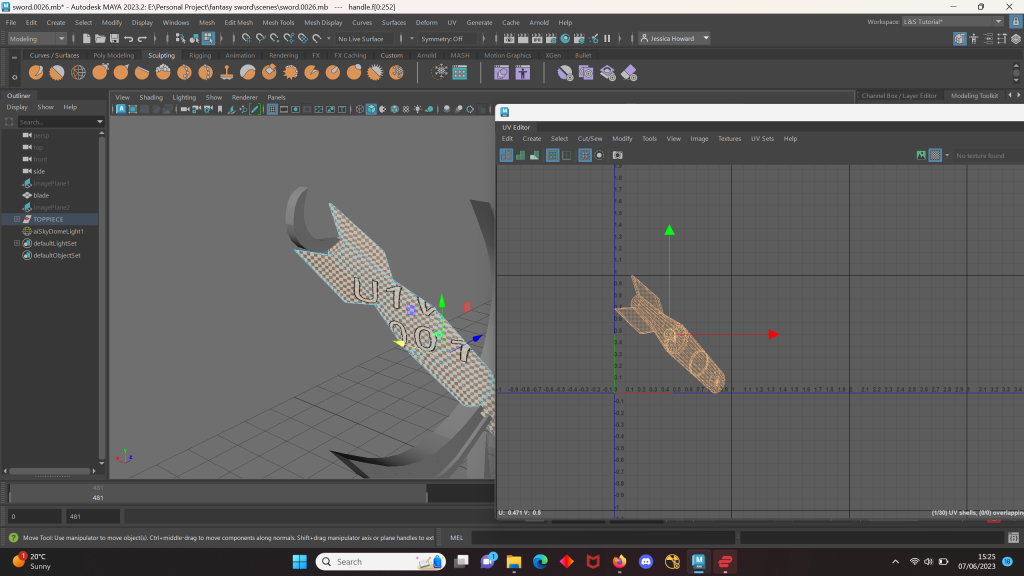The width and height of the screenshot is (1024, 576).
Task: Open the Edit Mesh menu
Action: click(238, 22)
